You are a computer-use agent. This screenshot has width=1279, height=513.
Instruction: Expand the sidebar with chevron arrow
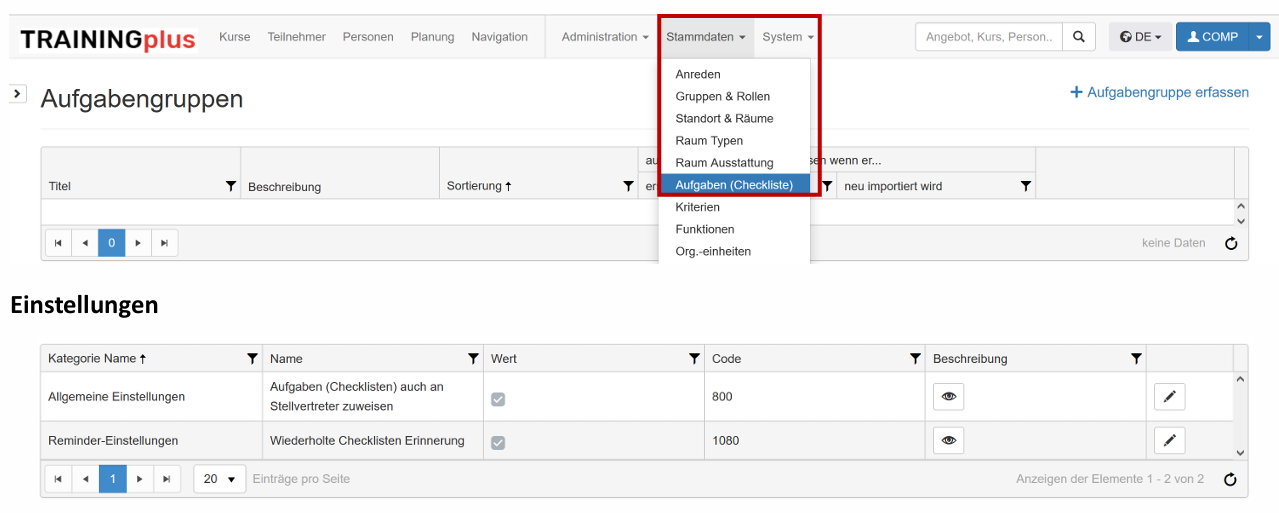coord(18,93)
